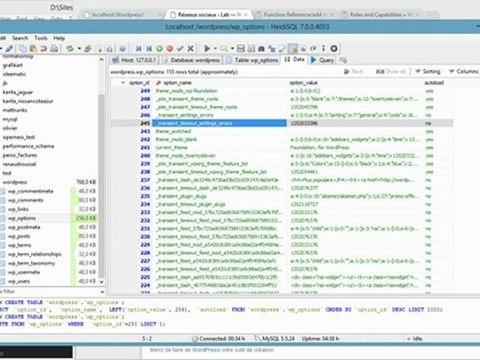Screen dimensions: 480x360
Task: Select the grafikart database in tree
Action: point(13,65)
